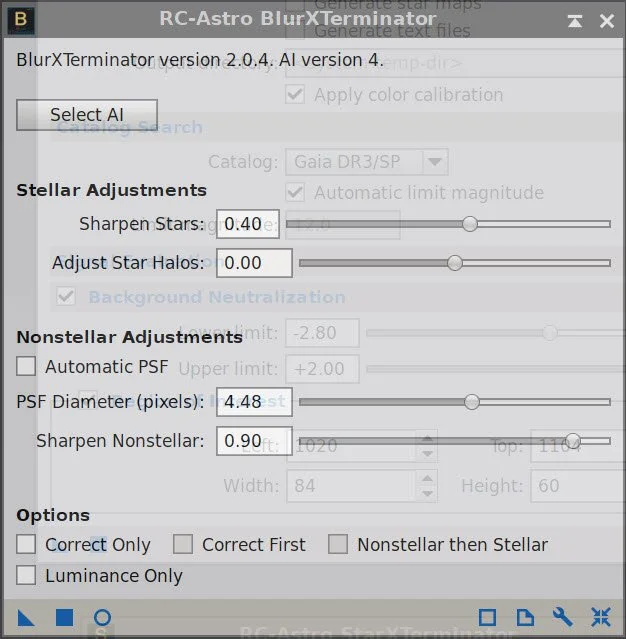
Task: Click the Select AI button
Action: pyautogui.click(x=87, y=115)
